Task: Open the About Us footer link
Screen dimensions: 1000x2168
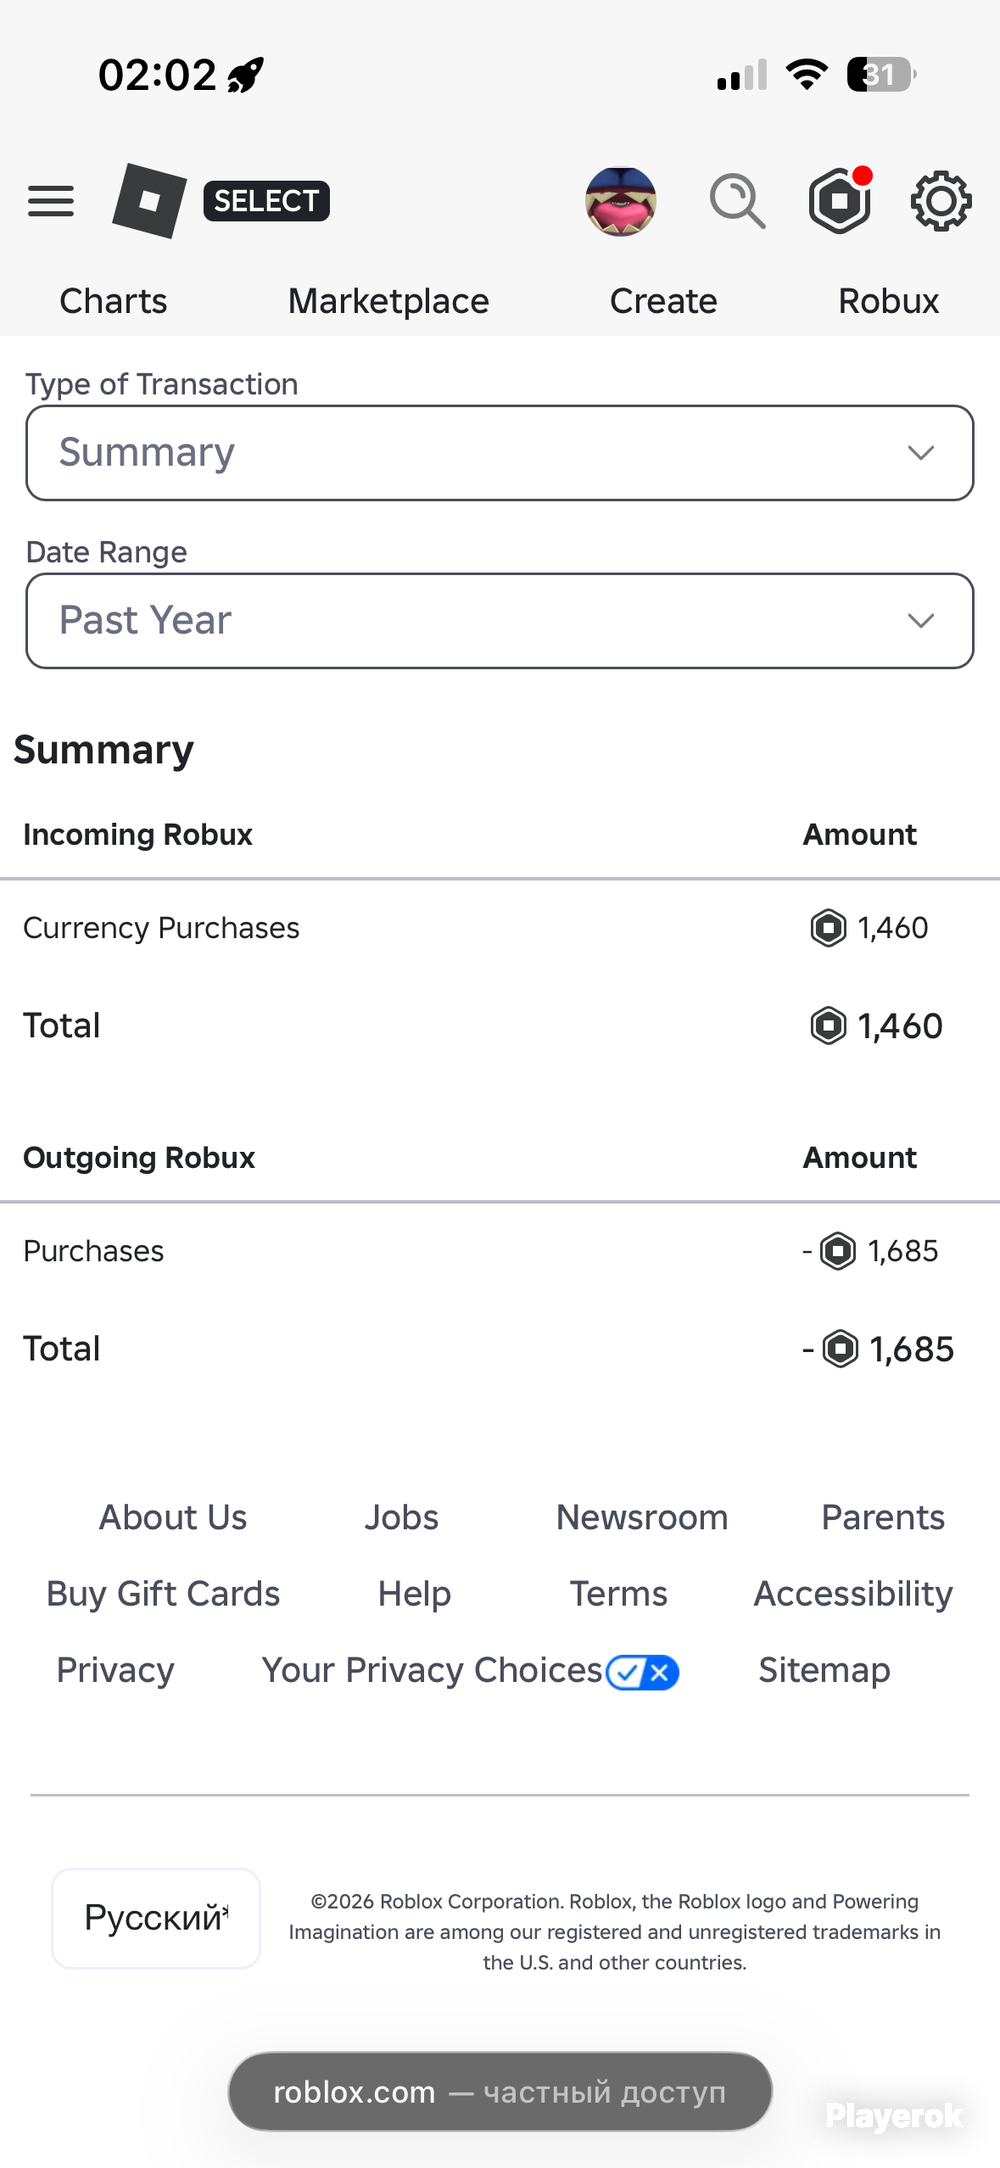Action: coord(173,1518)
